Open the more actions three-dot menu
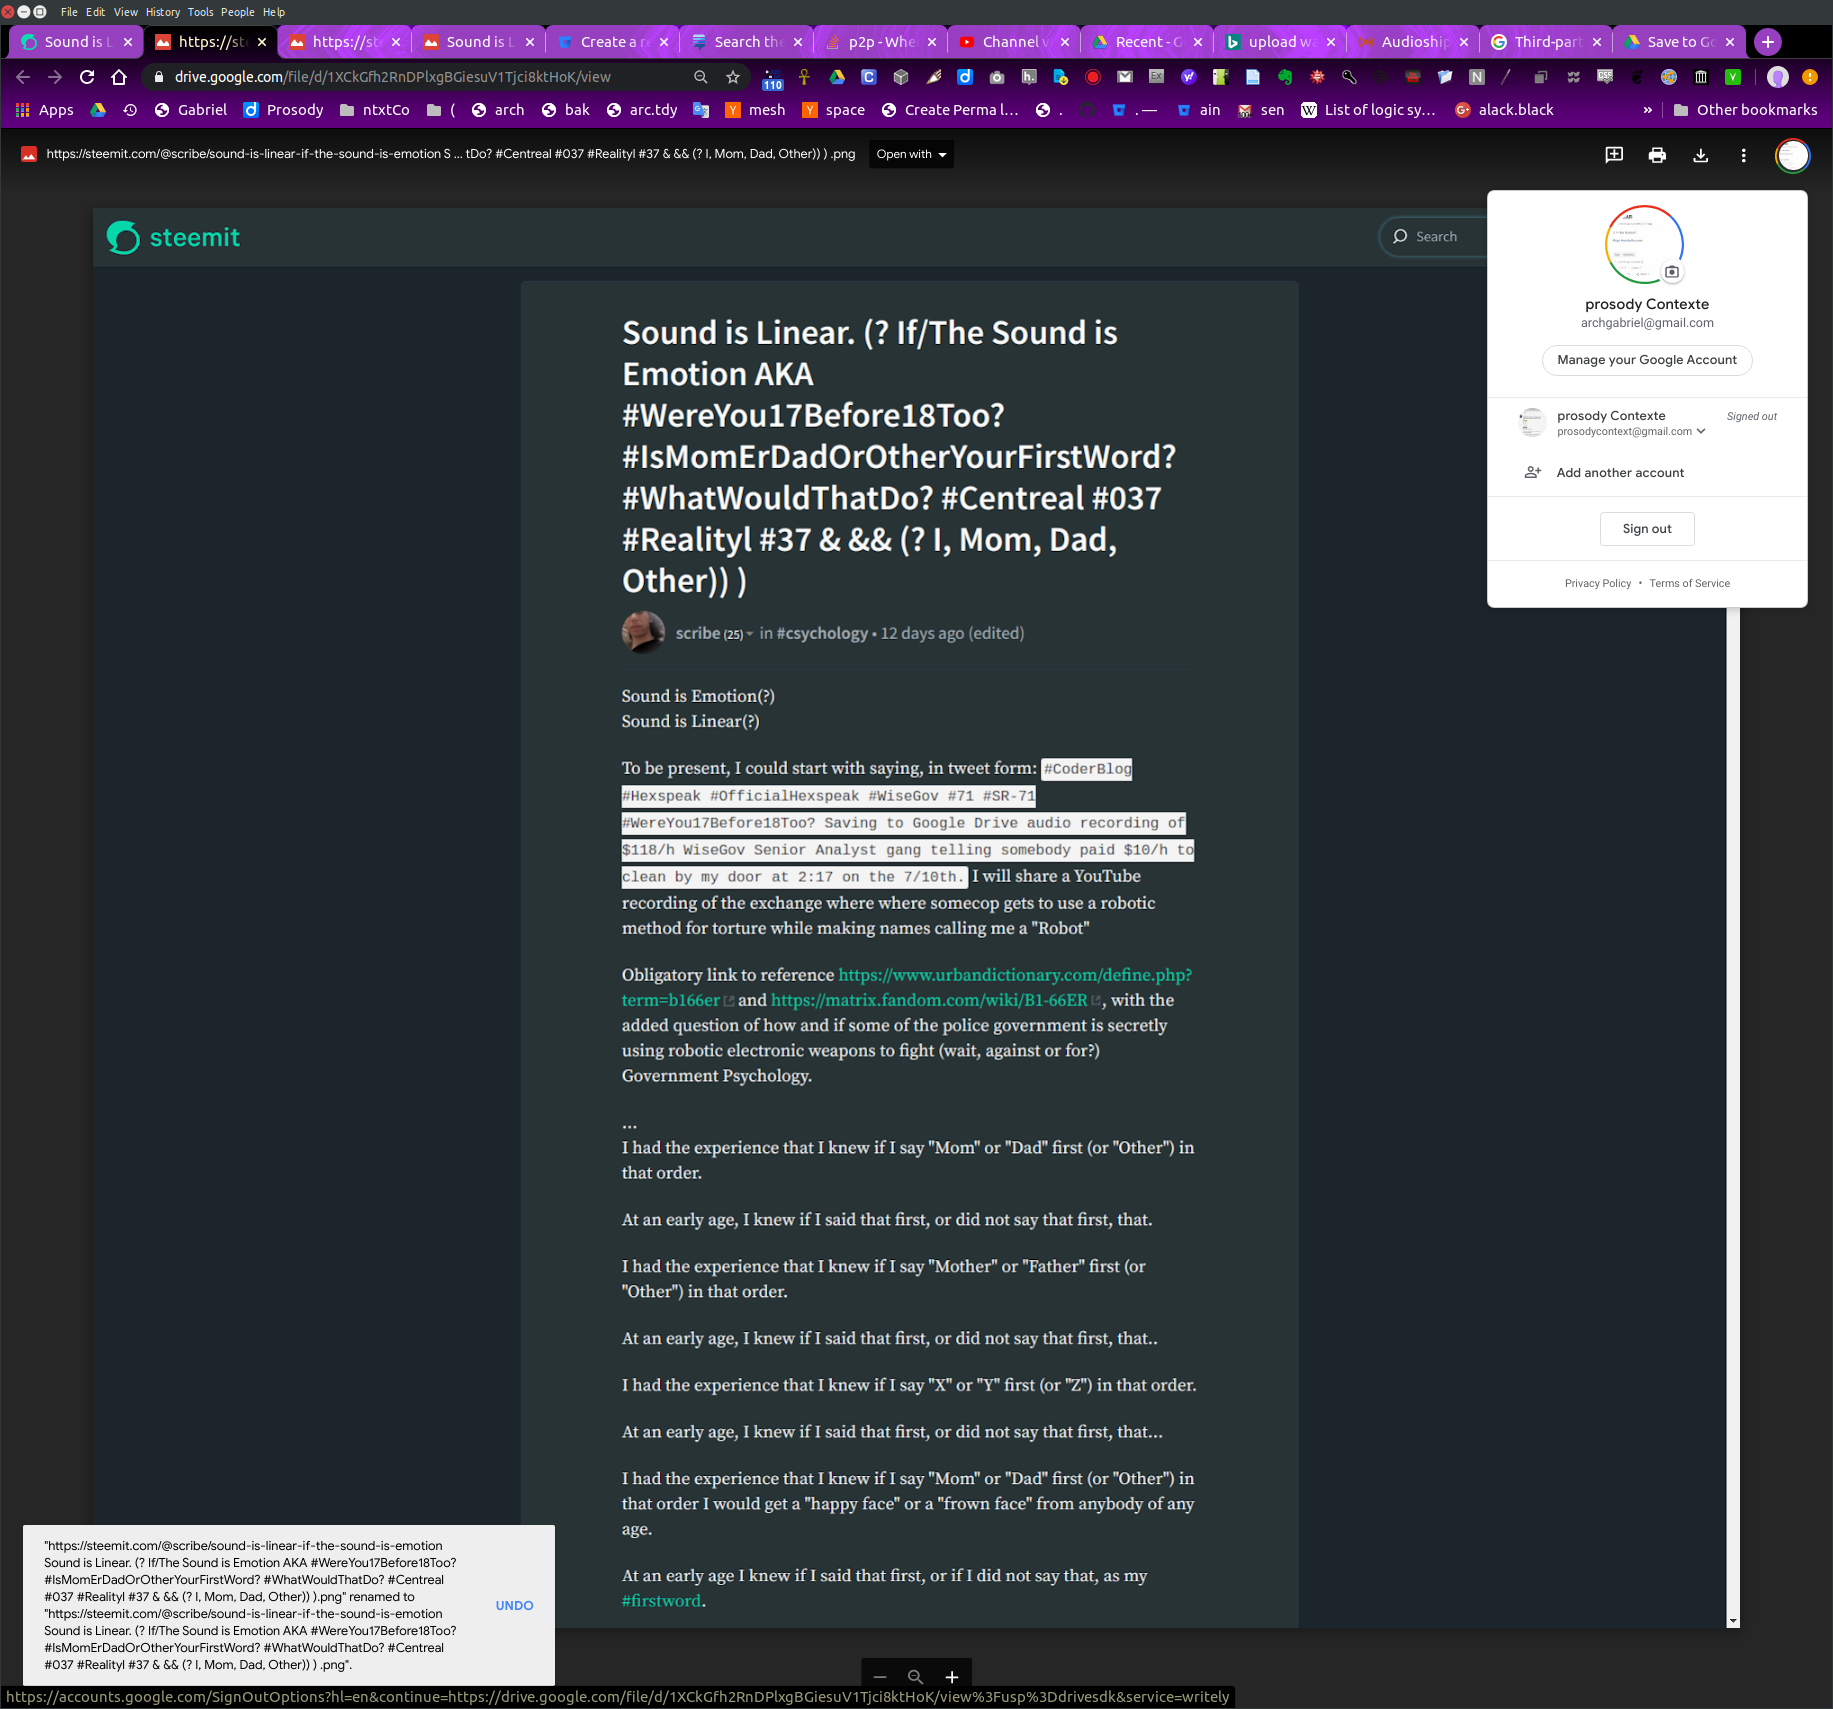 1744,155
